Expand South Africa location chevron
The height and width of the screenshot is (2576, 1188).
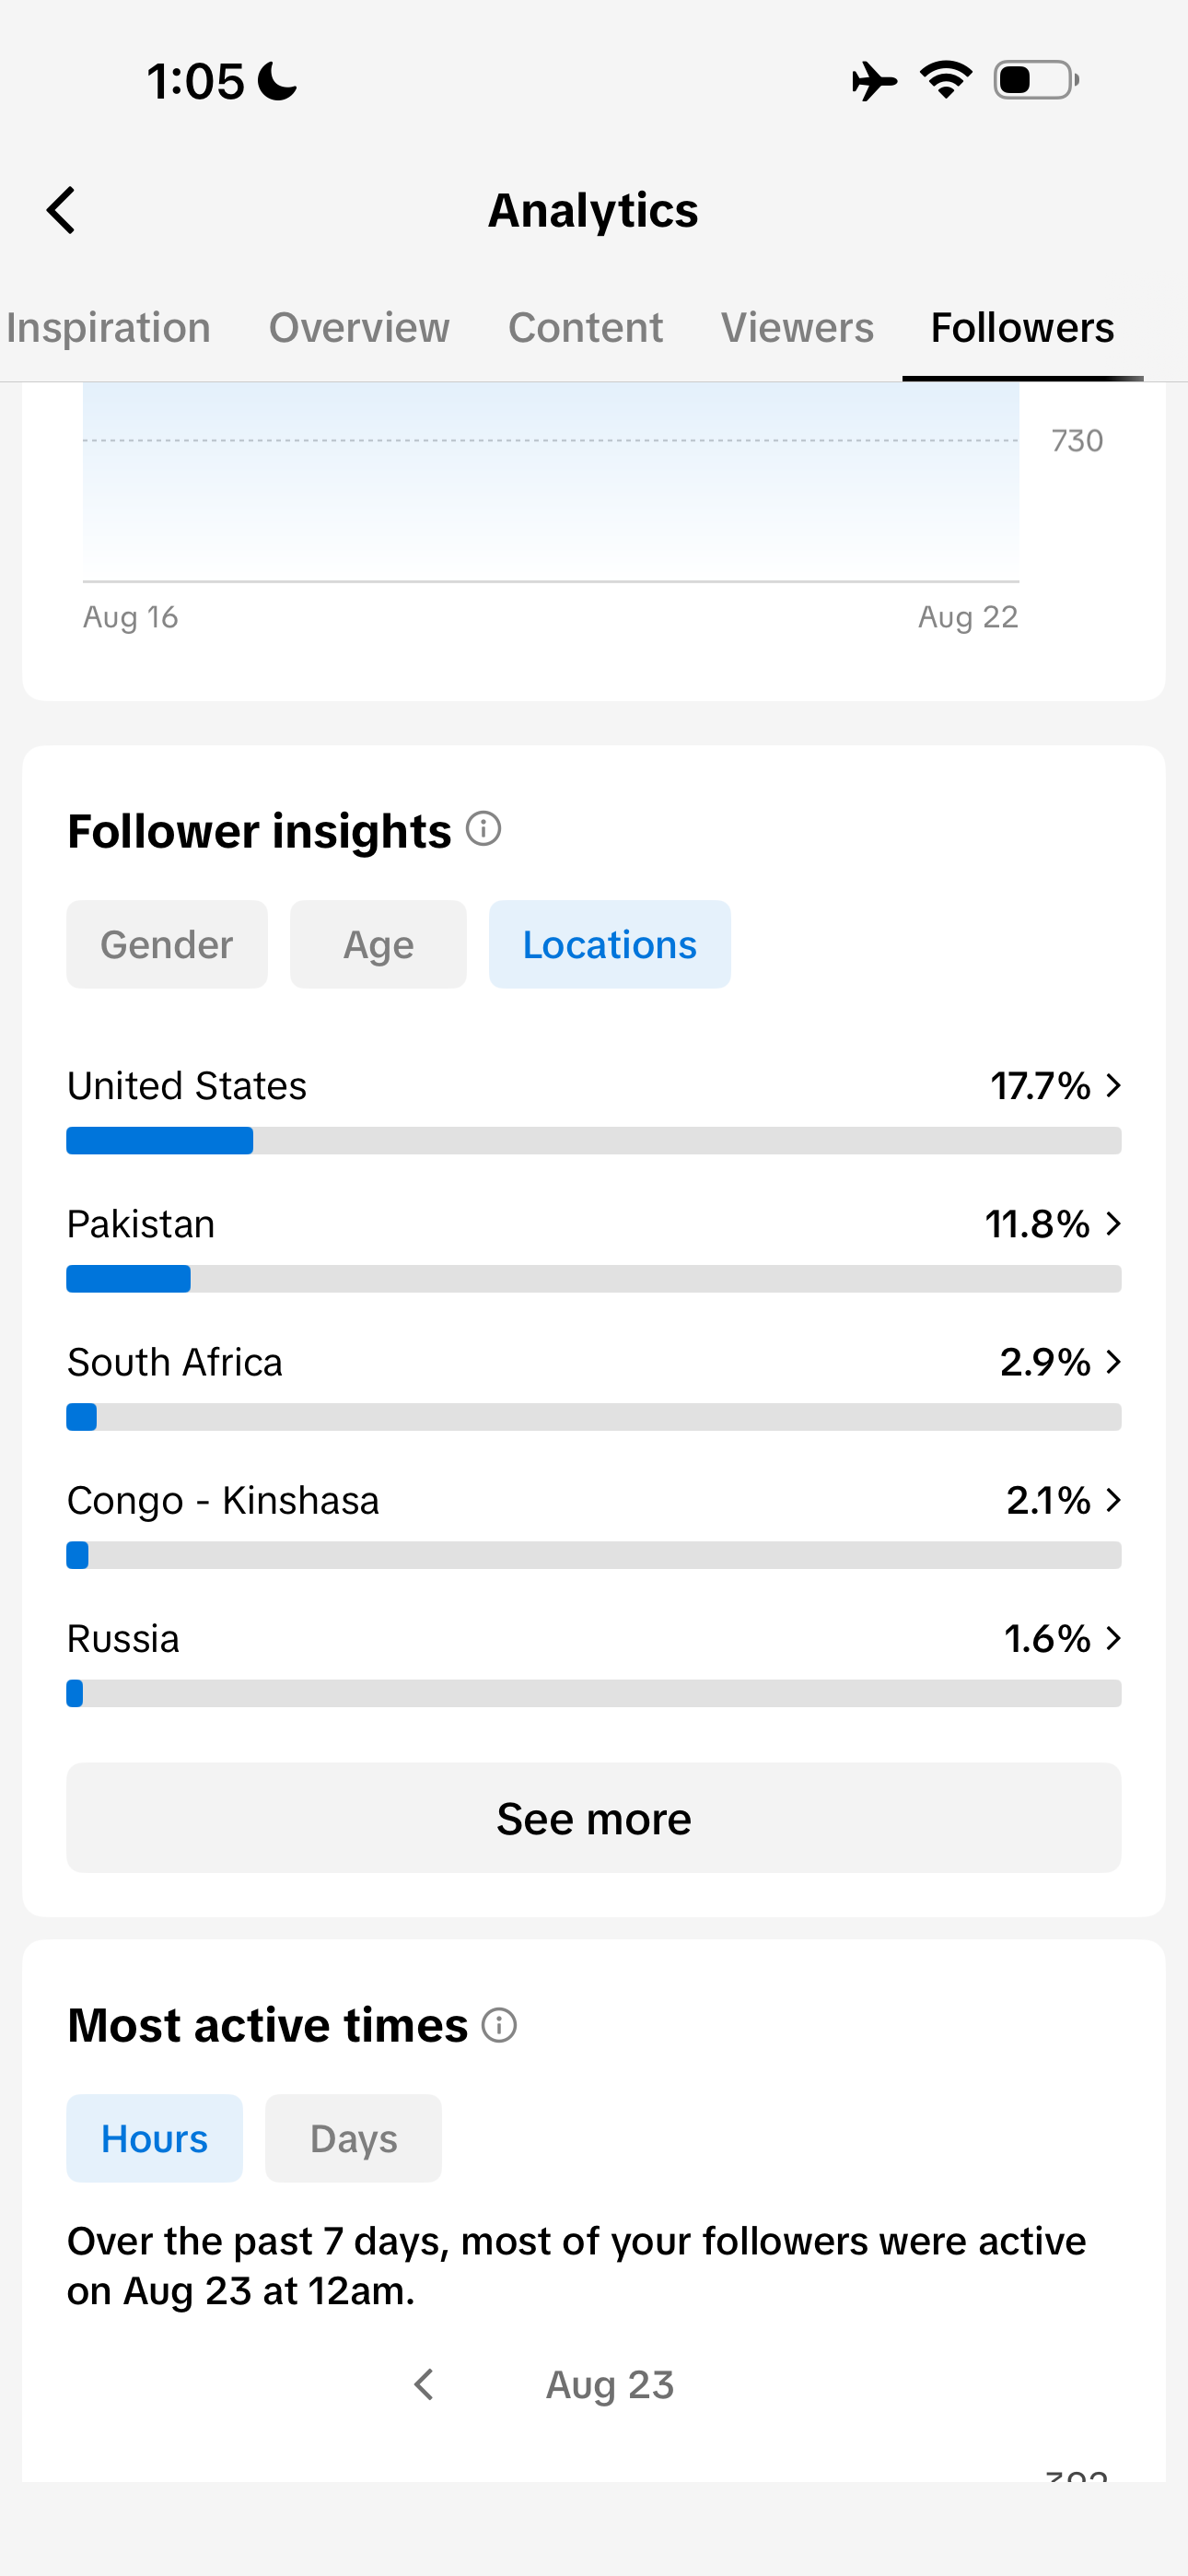pyautogui.click(x=1114, y=1361)
